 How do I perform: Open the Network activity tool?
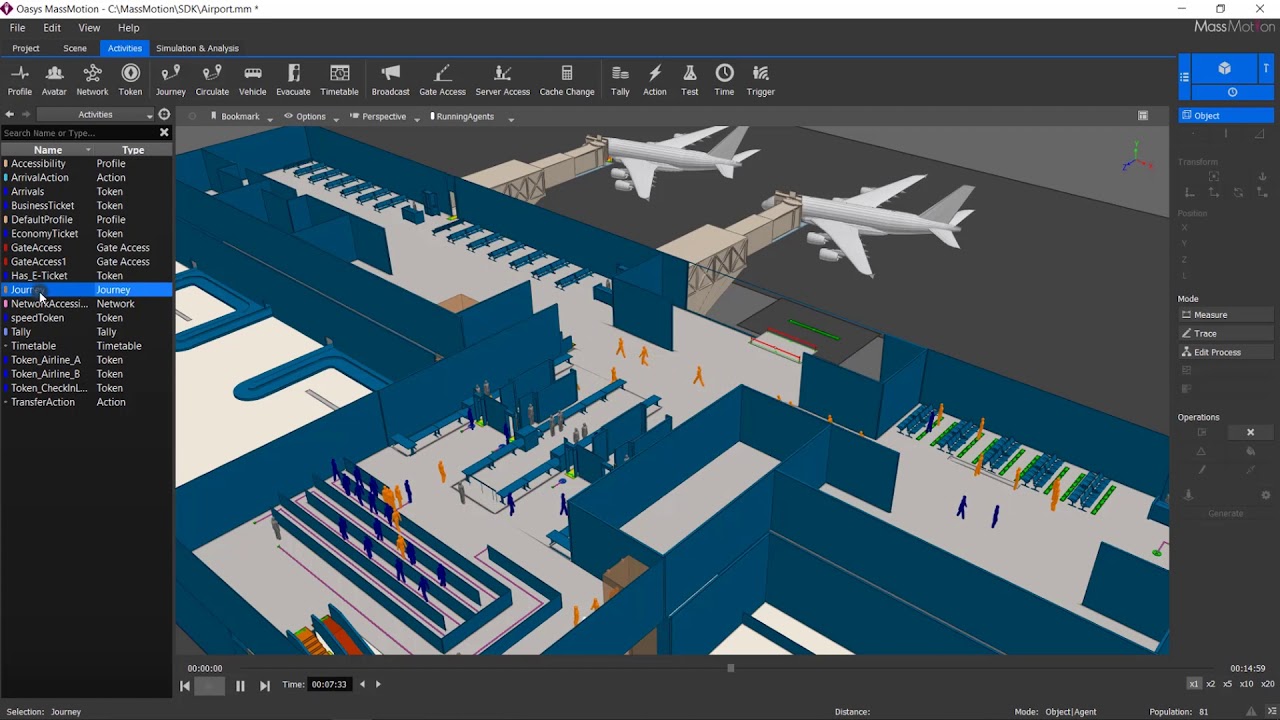coord(92,80)
